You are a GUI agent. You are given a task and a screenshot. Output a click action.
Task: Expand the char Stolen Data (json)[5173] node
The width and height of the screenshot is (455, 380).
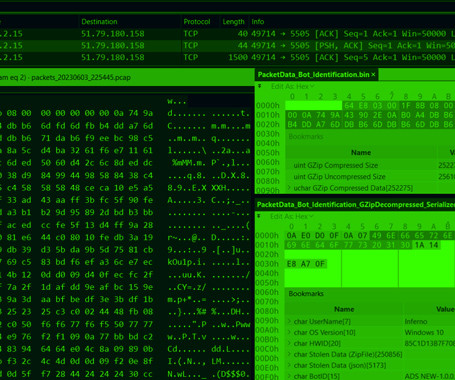[289, 365]
